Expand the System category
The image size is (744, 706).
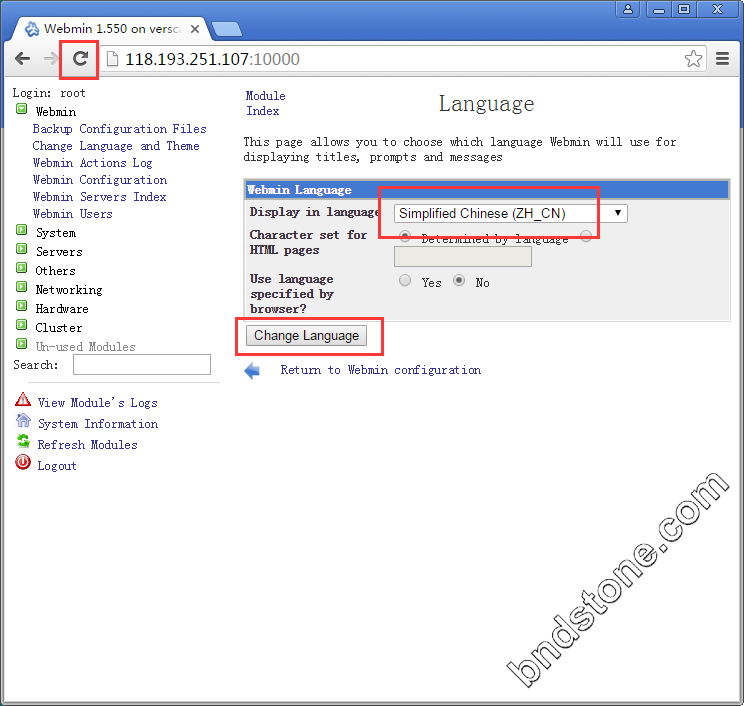pos(21,230)
